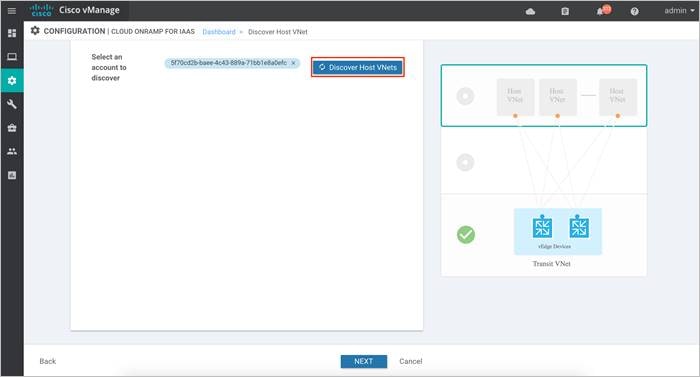
Task: Go to the Dashboard breadcrumb link
Action: point(219,32)
